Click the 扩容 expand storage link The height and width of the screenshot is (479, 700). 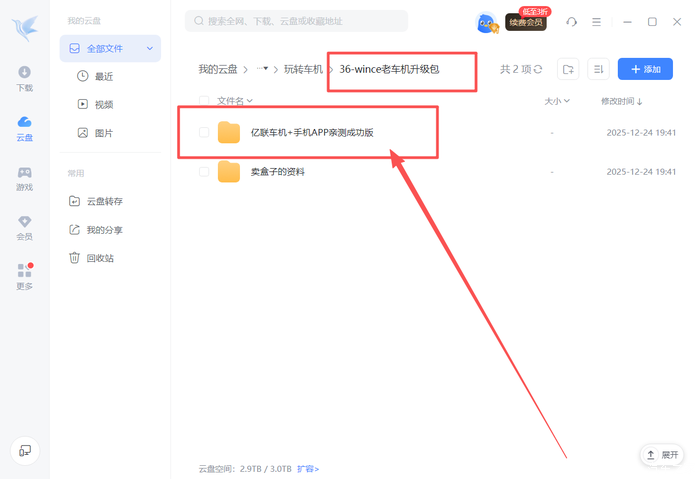click(x=308, y=469)
